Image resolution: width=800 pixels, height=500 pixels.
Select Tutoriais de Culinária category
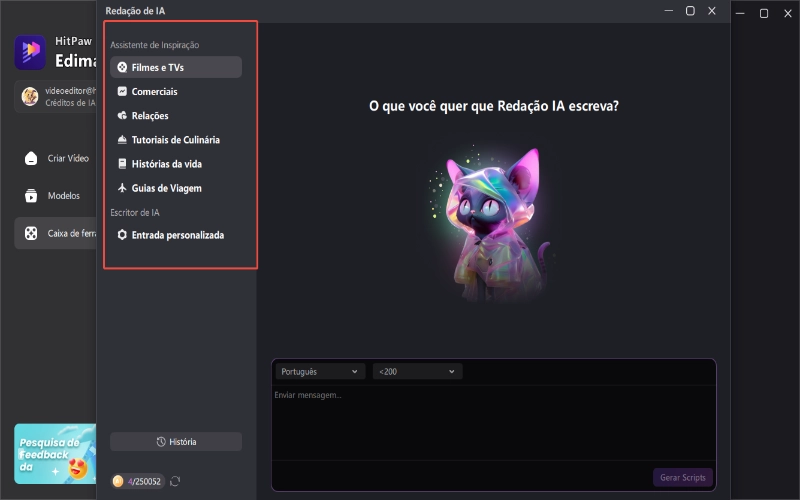pyautogui.click(x=176, y=139)
